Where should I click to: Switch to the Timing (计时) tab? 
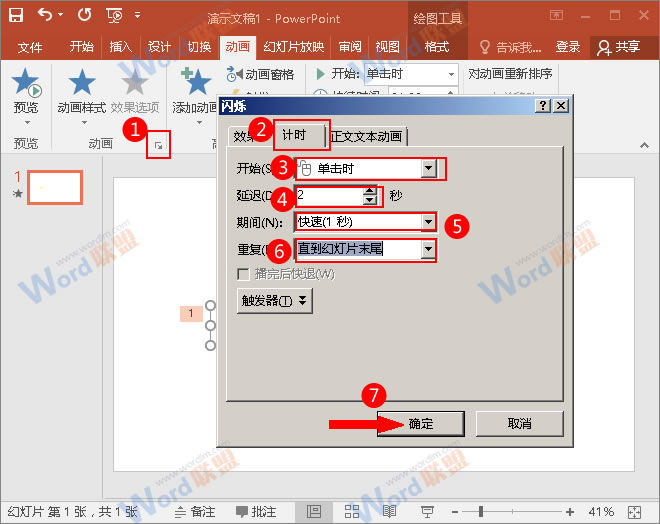point(294,135)
